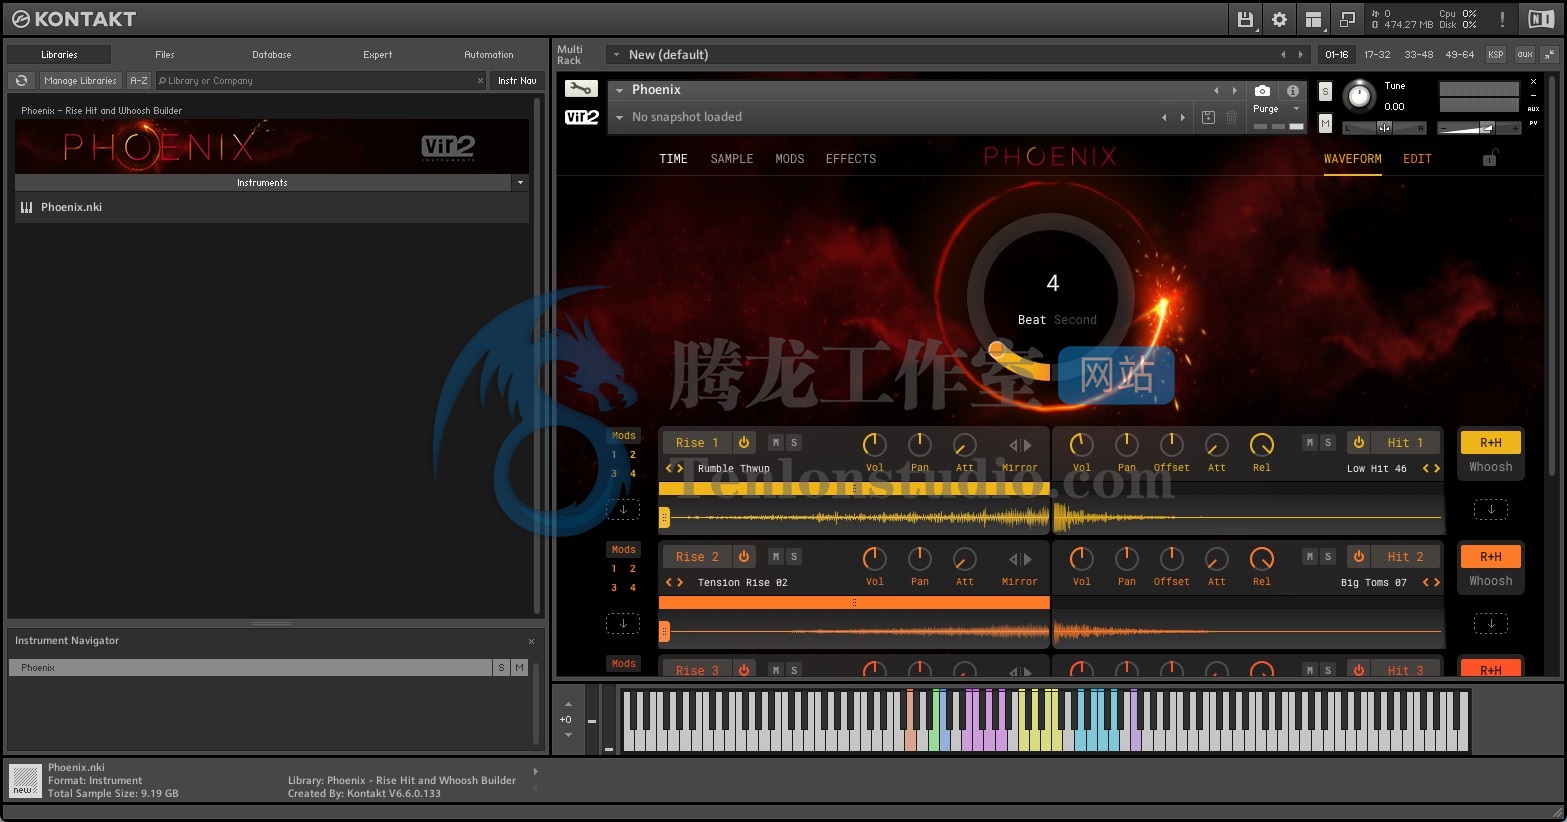Save snapshot icon beside snapshot arrows

click(x=1208, y=117)
